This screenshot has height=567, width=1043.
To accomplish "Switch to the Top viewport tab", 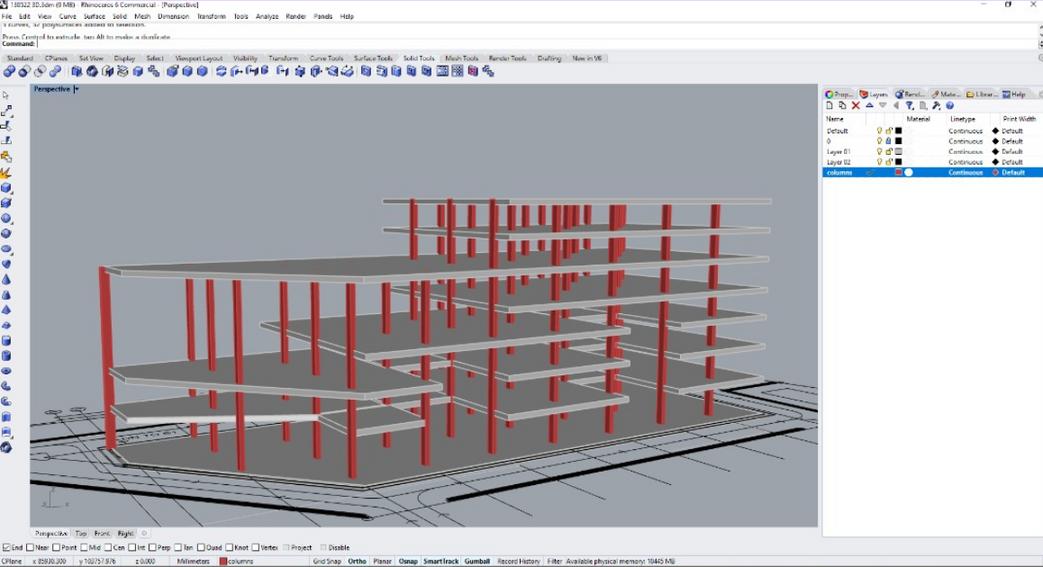I will (x=80, y=534).
